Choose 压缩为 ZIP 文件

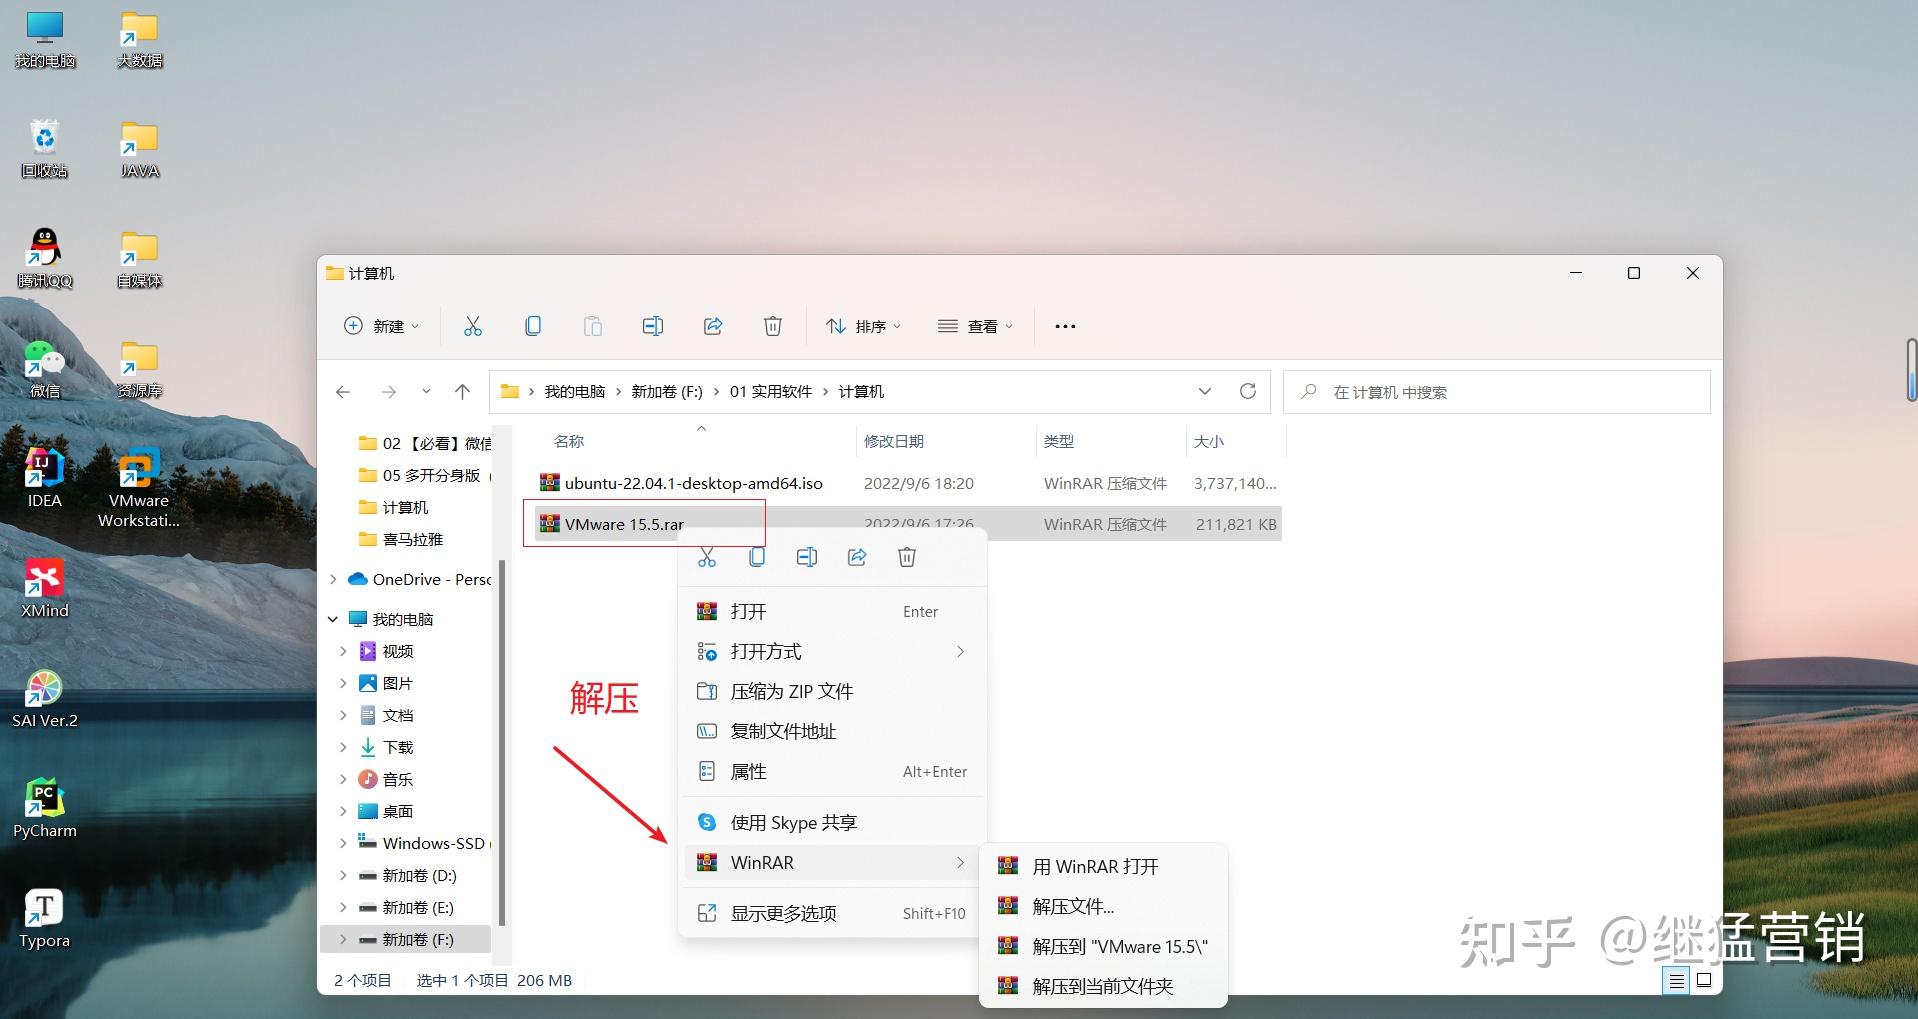coord(832,691)
